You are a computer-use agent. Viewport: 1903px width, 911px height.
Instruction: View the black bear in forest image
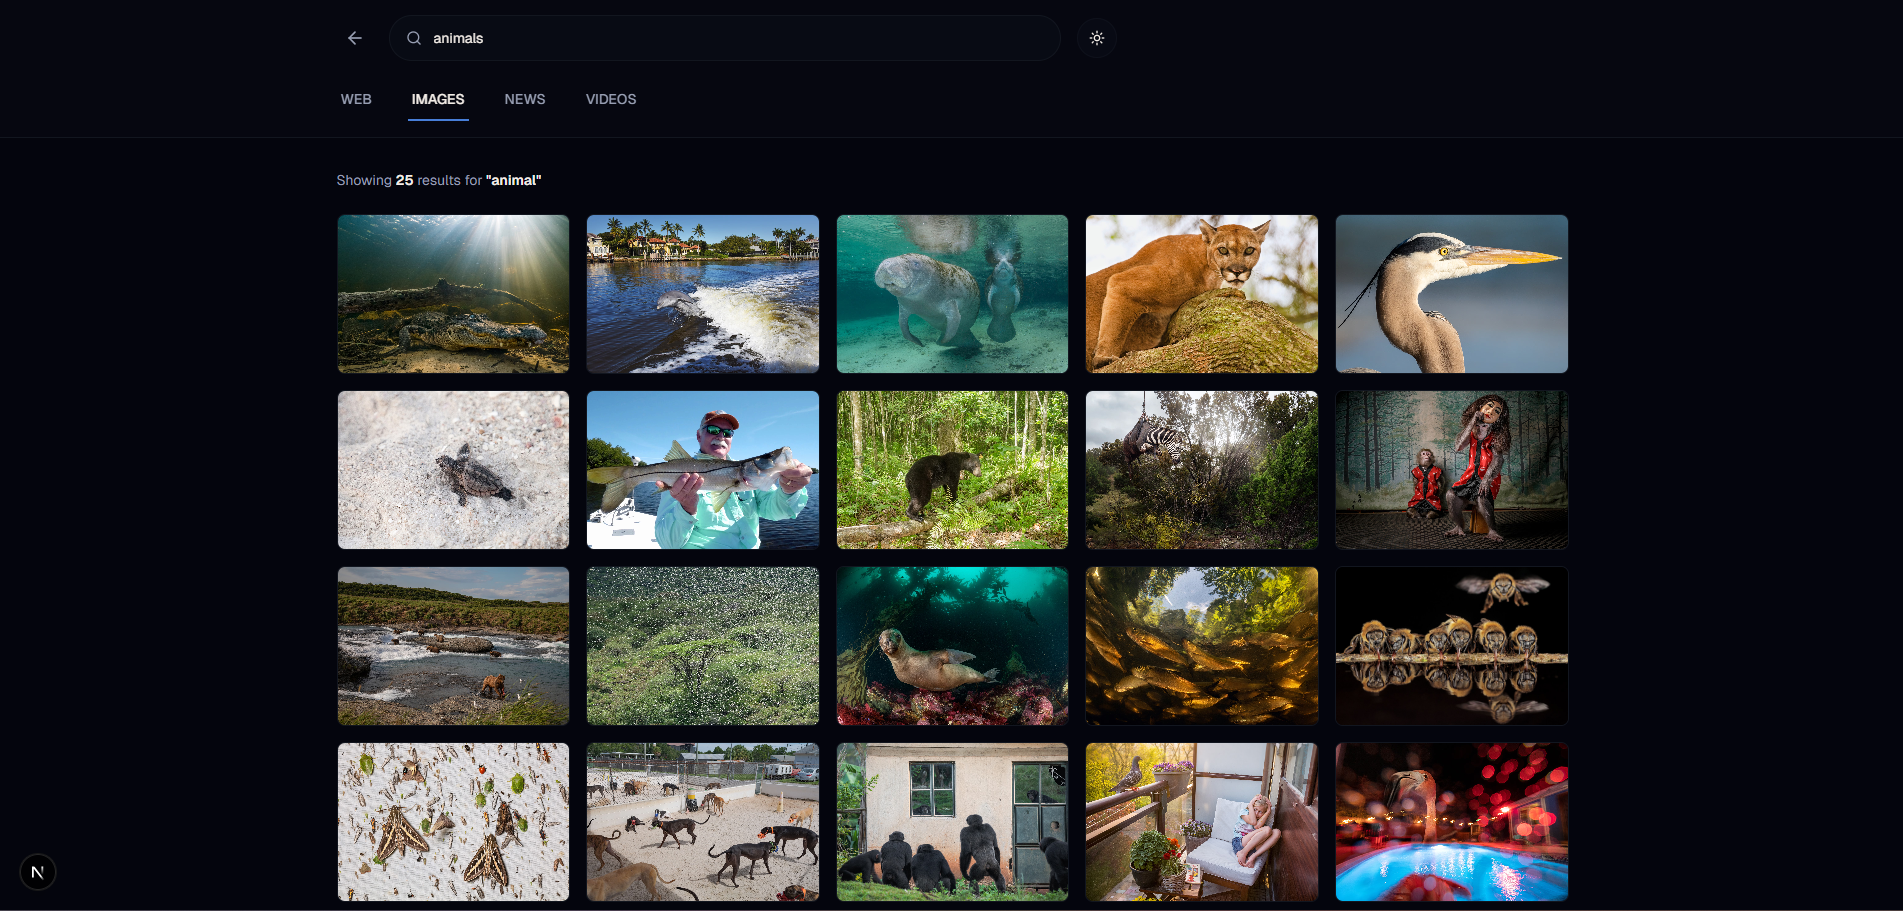pyautogui.click(x=952, y=470)
